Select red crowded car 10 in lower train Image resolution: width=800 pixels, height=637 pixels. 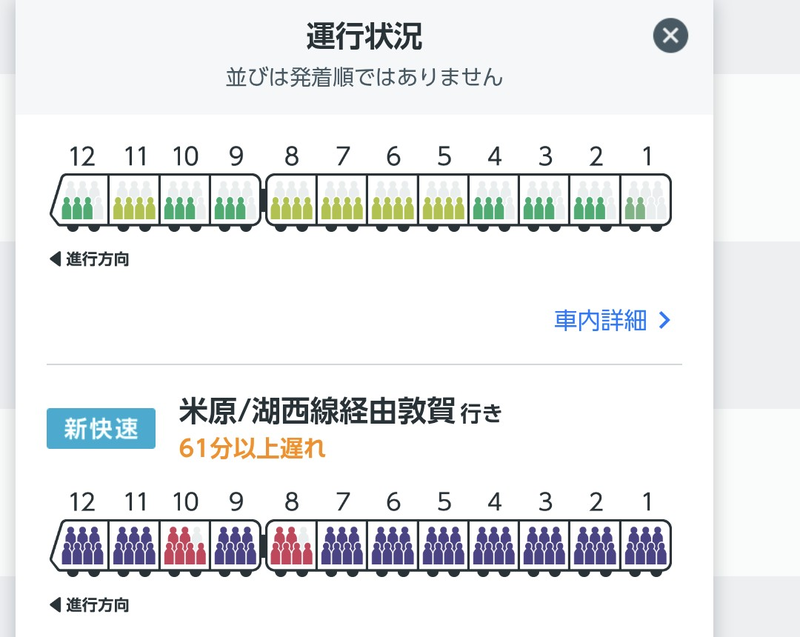pyautogui.click(x=185, y=545)
